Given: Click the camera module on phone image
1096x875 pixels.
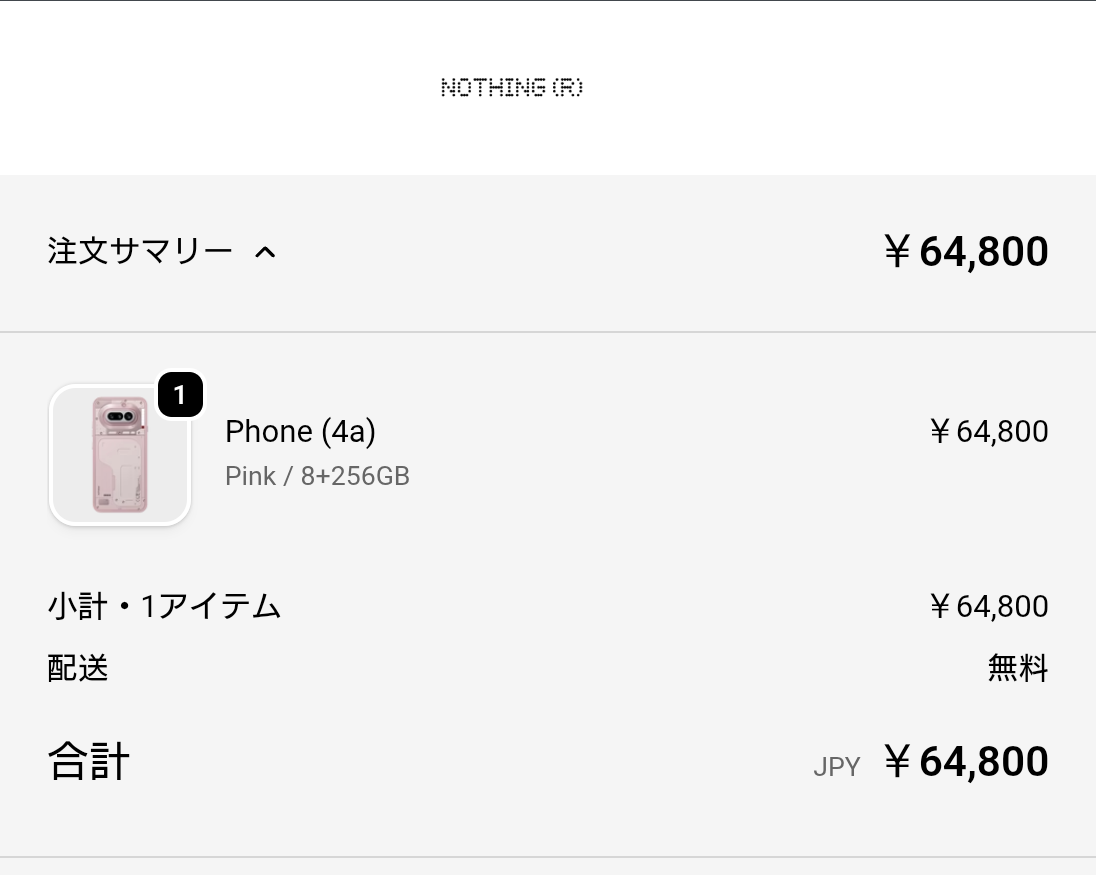Looking at the screenshot, I should pos(121,416).
